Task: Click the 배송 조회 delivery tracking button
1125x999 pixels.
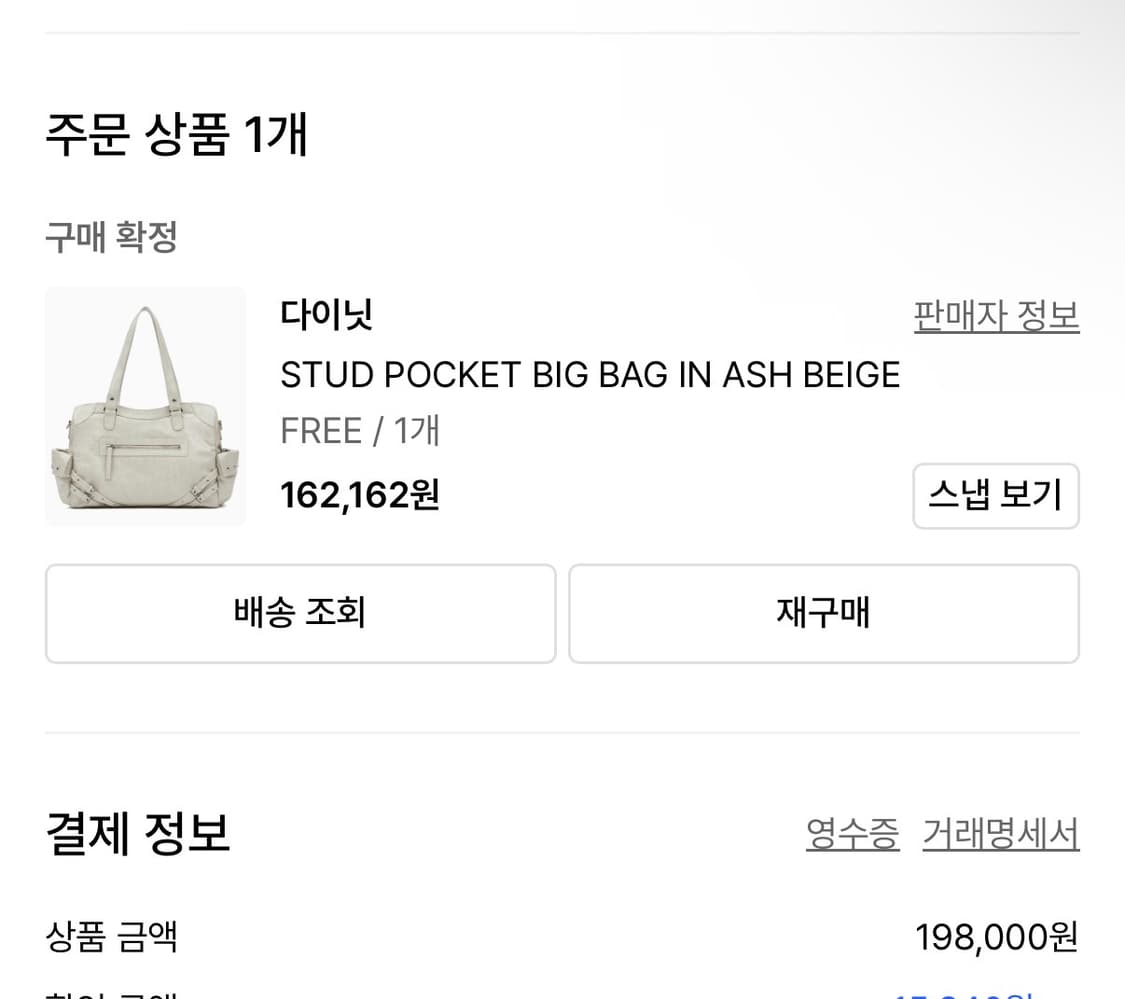Action: 300,613
